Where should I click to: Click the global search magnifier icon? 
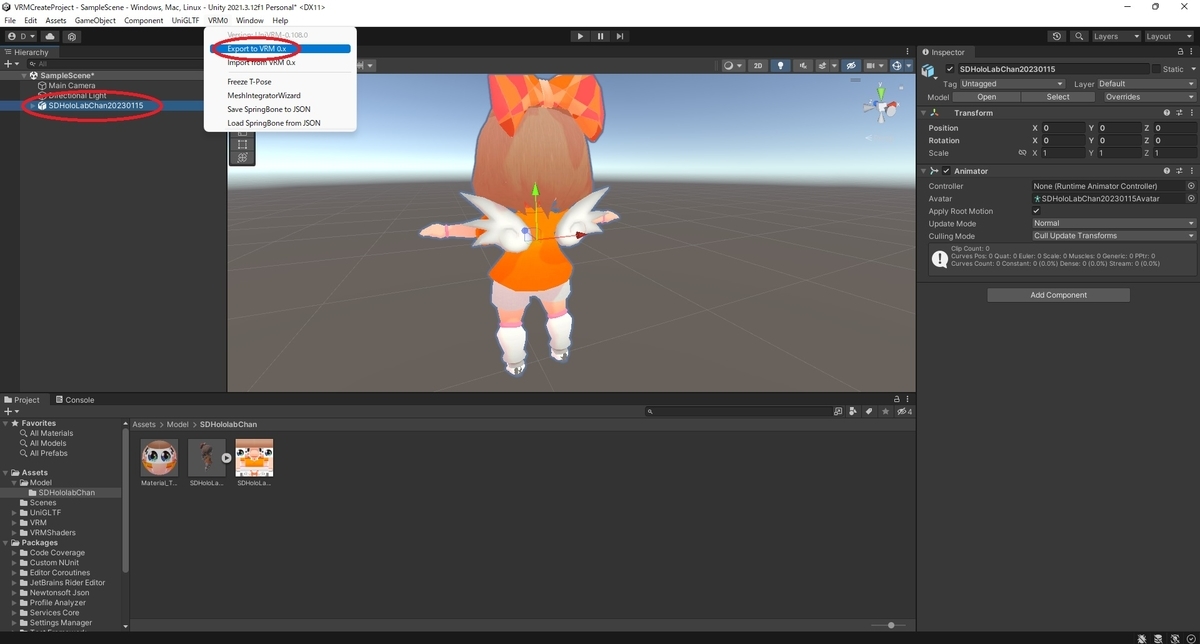1079,36
